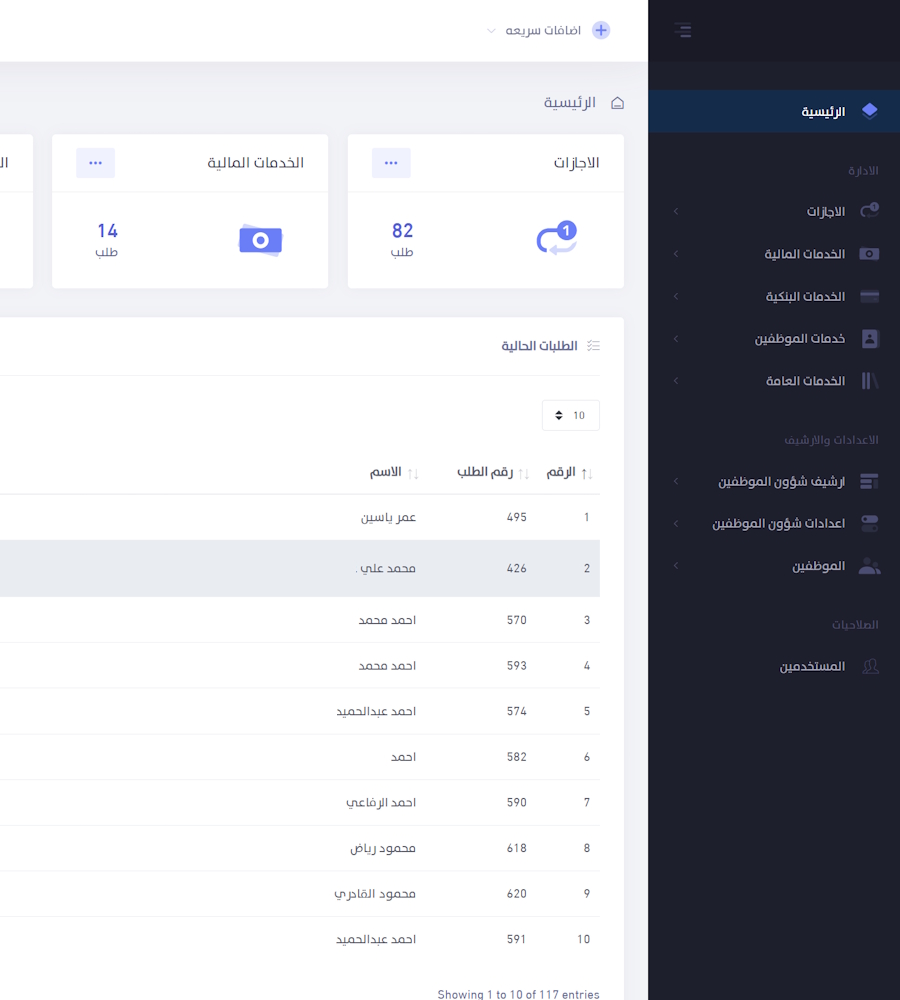Open المستخدمين menu item in sidebar

812,666
